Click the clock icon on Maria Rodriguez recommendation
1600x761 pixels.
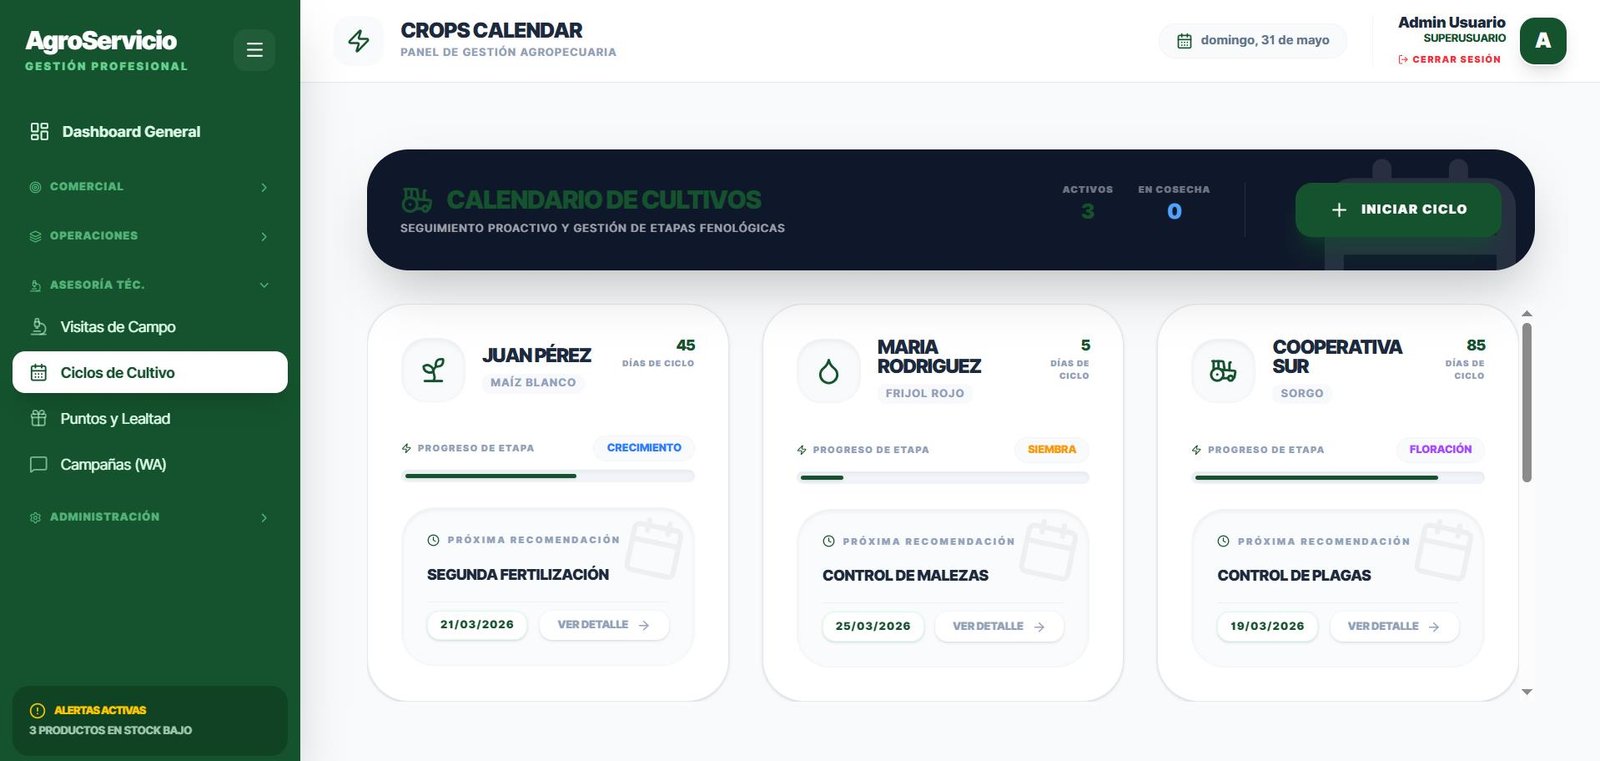[828, 542]
